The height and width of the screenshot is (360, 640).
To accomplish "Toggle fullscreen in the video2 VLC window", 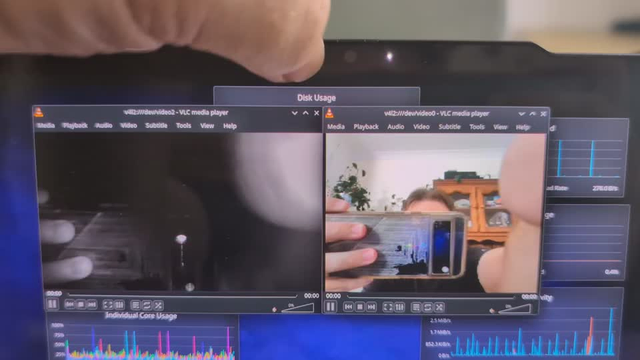I will click(x=108, y=304).
